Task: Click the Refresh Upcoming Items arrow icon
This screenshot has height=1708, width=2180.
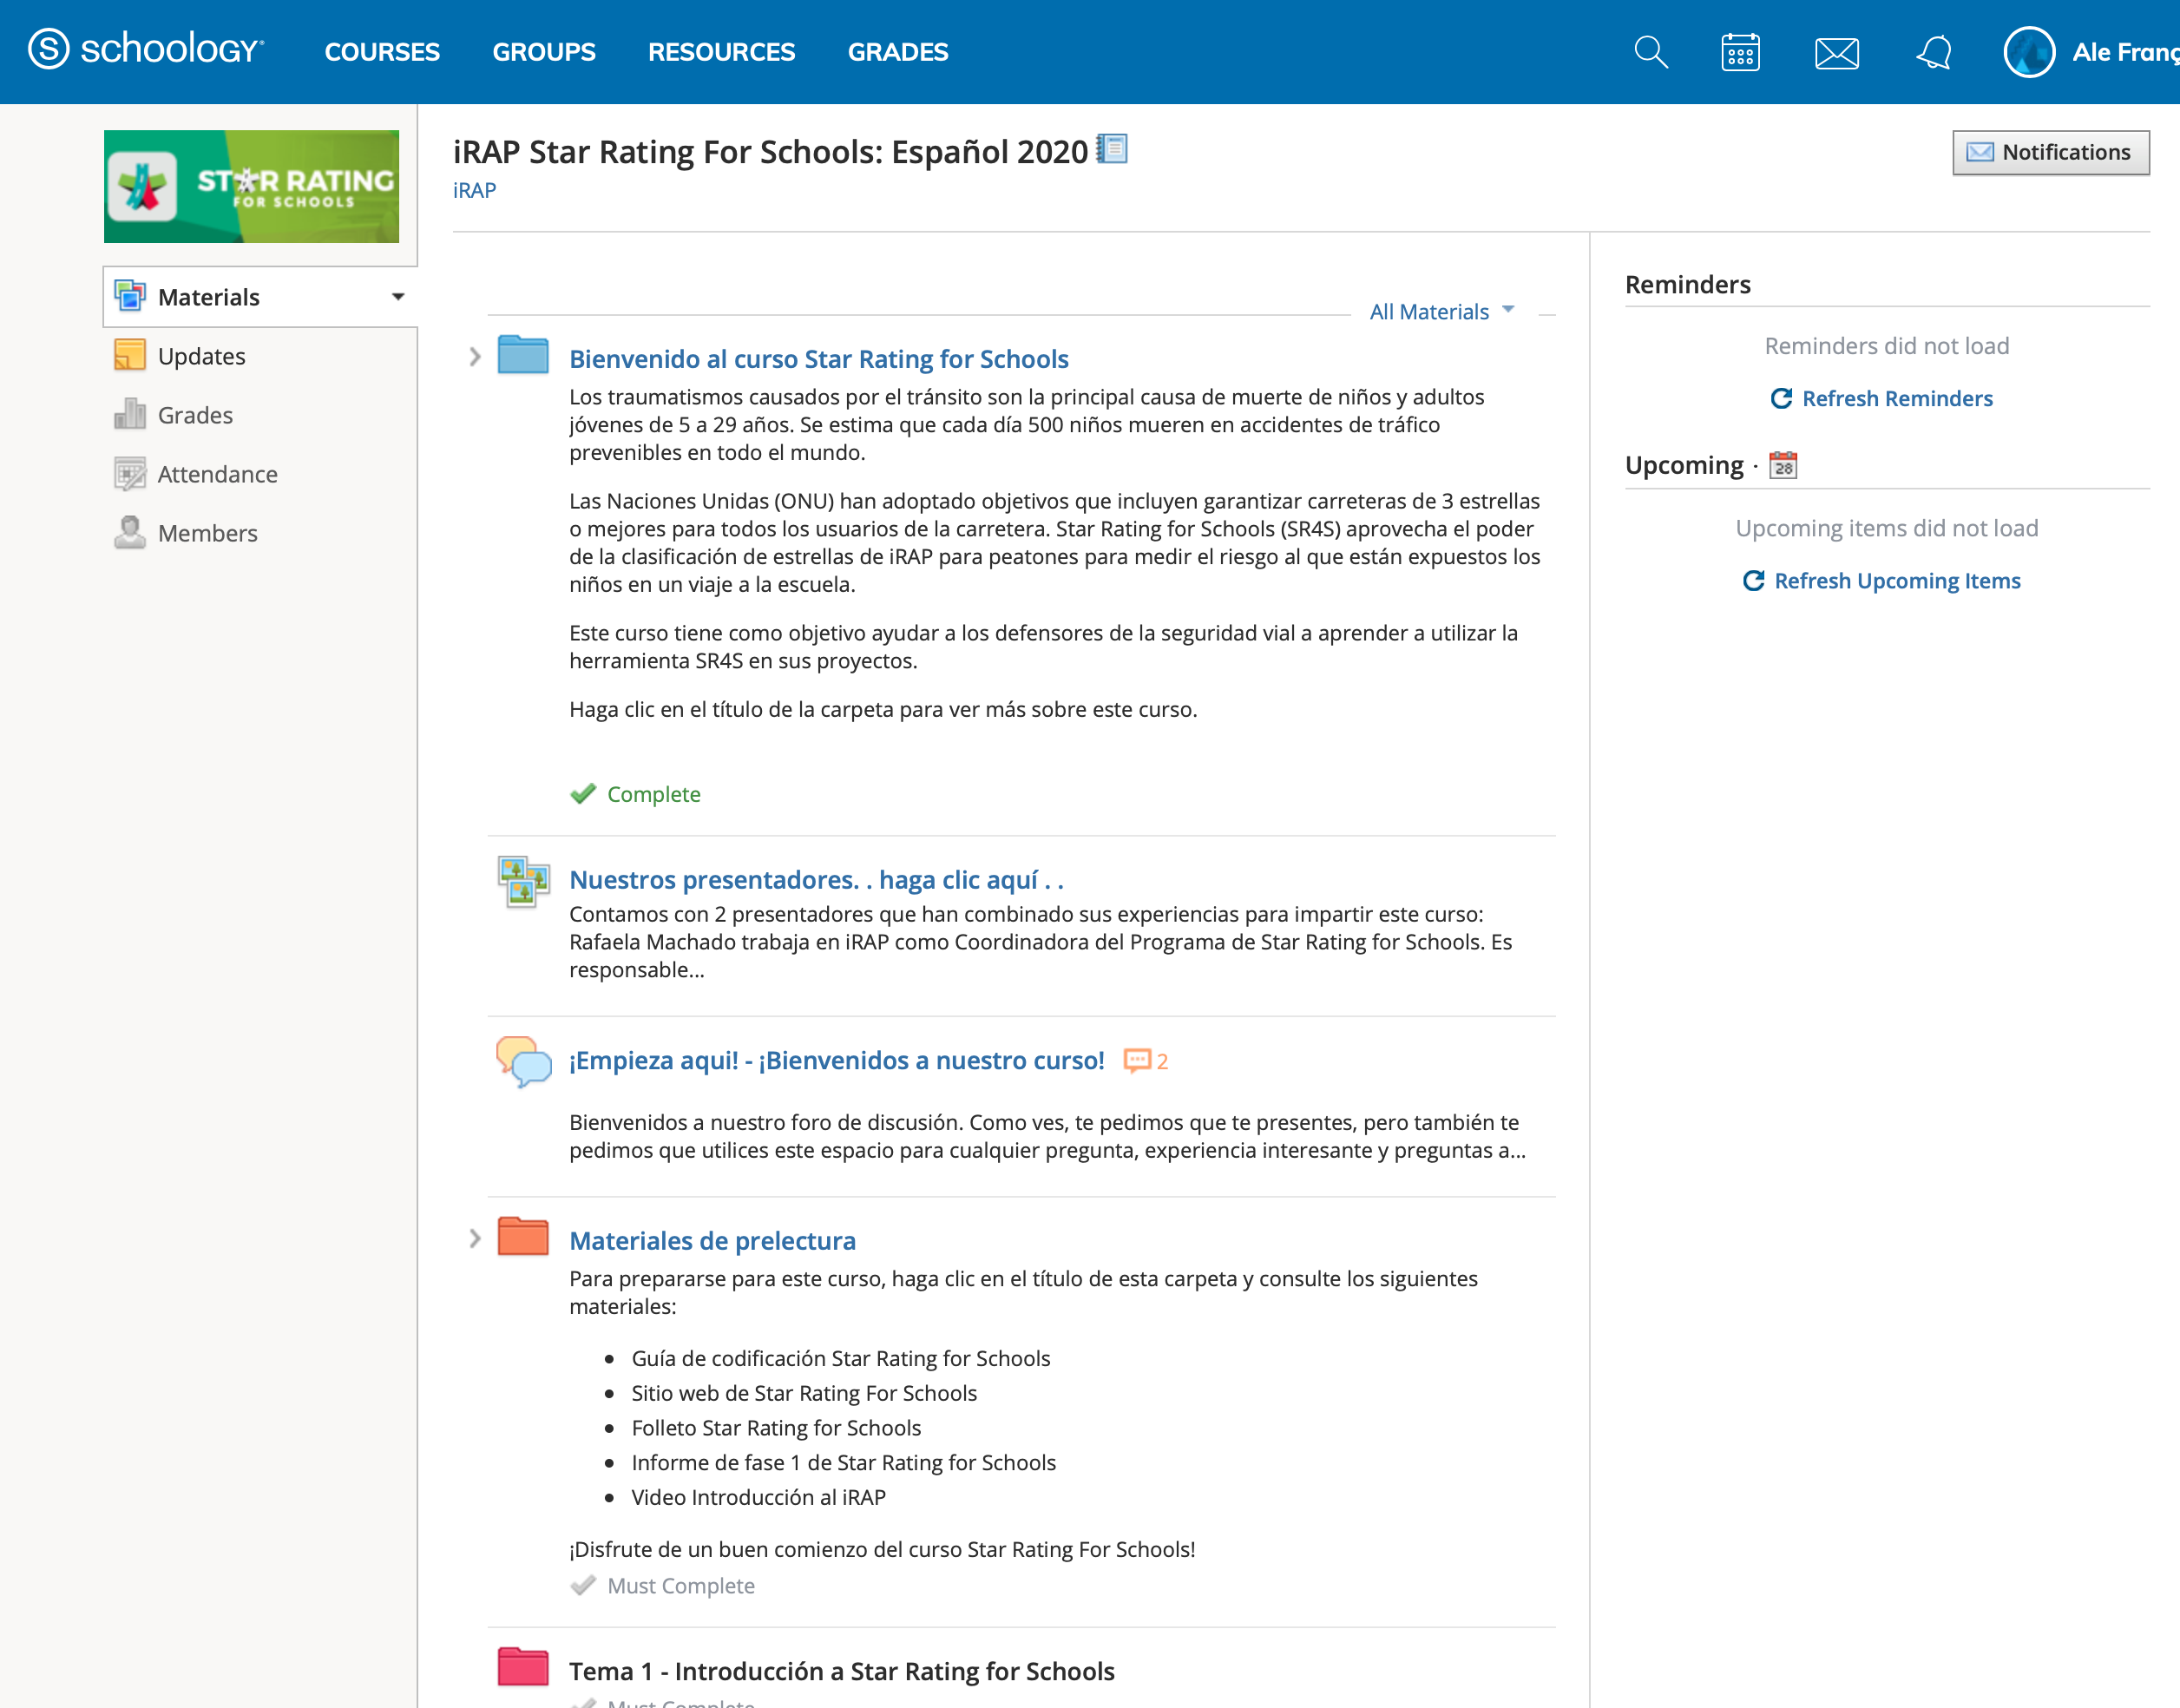Action: click(x=1753, y=581)
